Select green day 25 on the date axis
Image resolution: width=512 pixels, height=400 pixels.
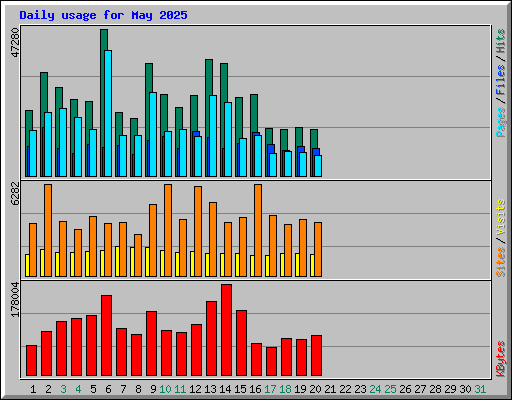(x=390, y=389)
